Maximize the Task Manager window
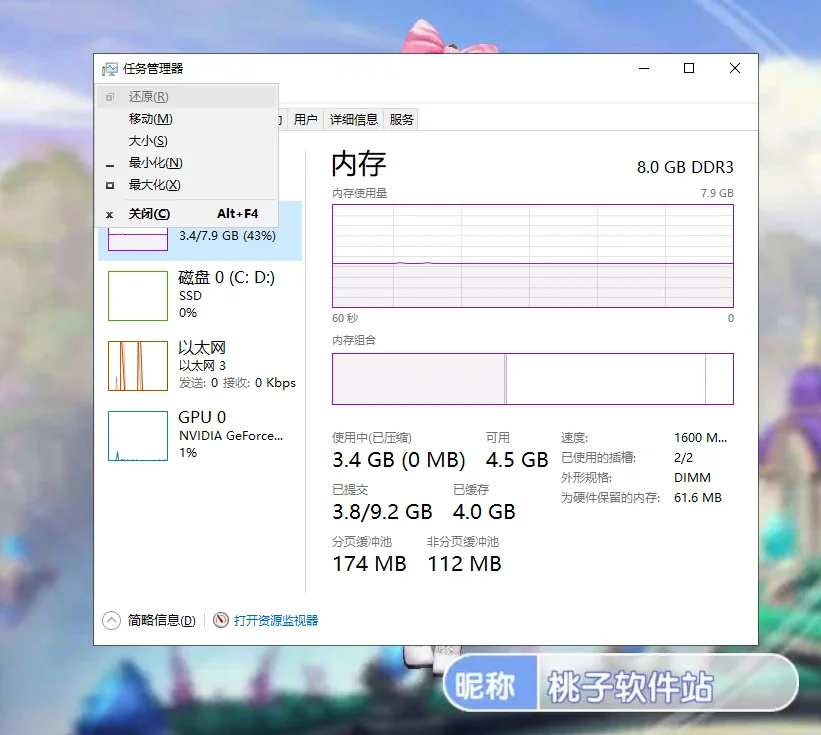 689,69
